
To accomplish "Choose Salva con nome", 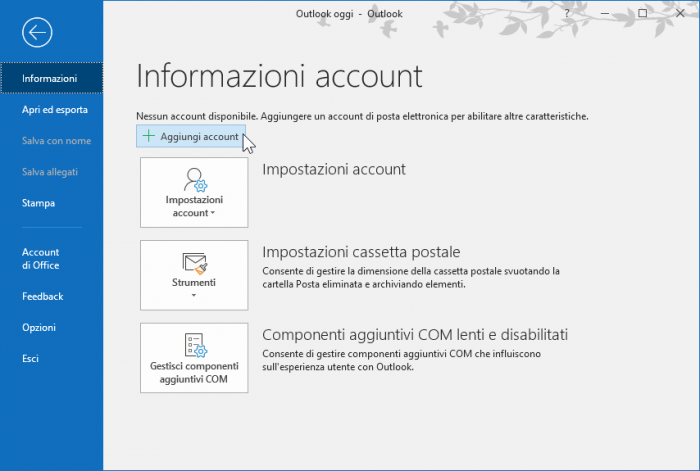I will (56, 141).
